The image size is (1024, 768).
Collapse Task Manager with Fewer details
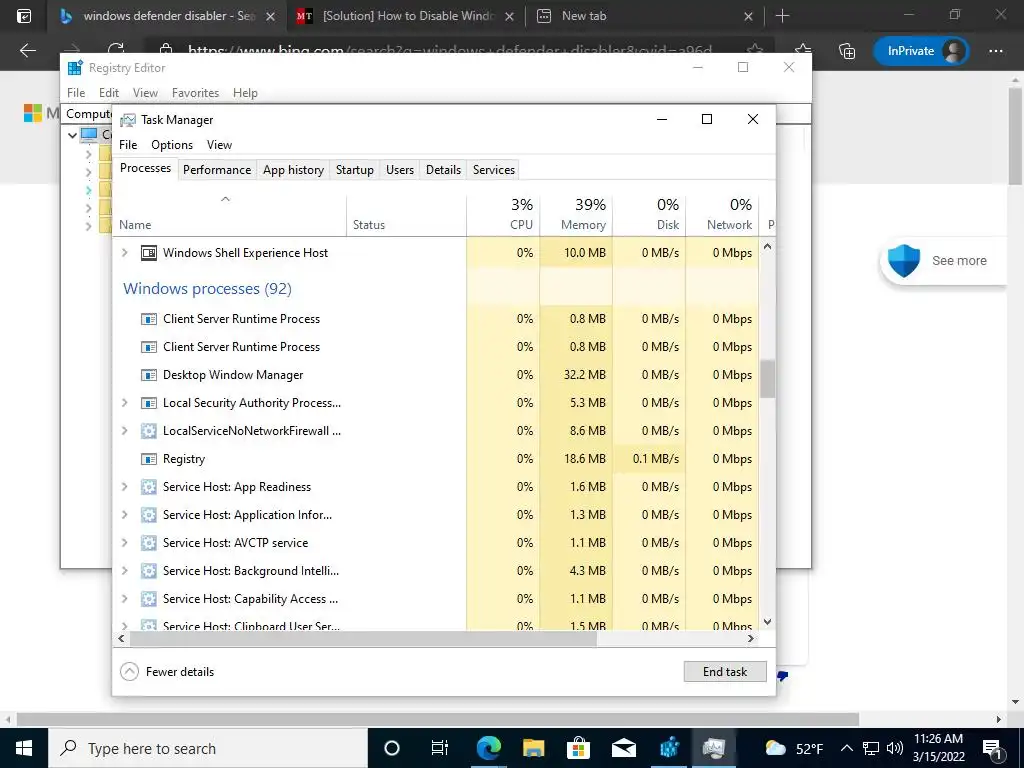(x=167, y=672)
